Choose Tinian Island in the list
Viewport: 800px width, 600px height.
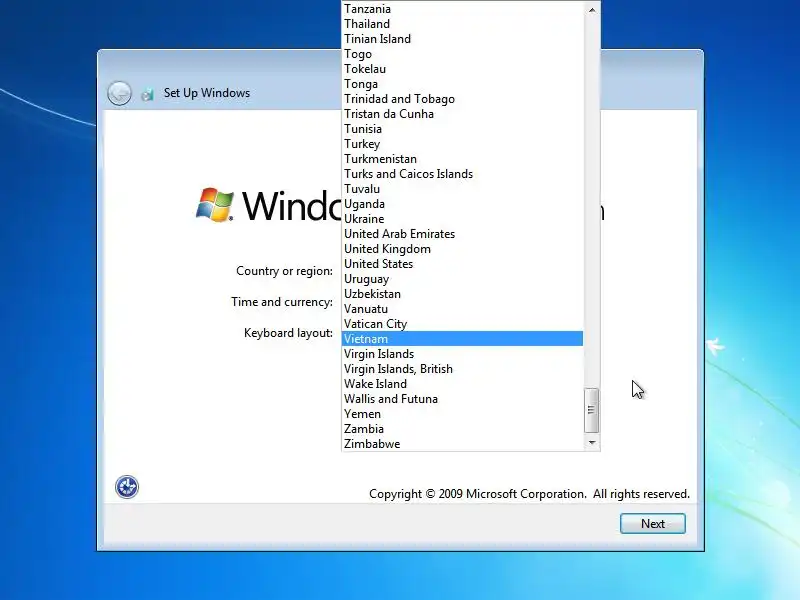[x=462, y=39]
